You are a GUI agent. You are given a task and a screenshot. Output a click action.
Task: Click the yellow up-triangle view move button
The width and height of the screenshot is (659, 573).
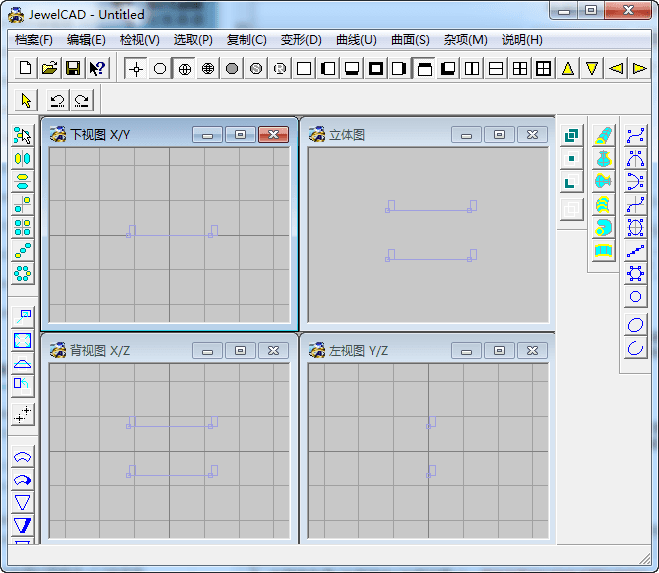click(568, 68)
